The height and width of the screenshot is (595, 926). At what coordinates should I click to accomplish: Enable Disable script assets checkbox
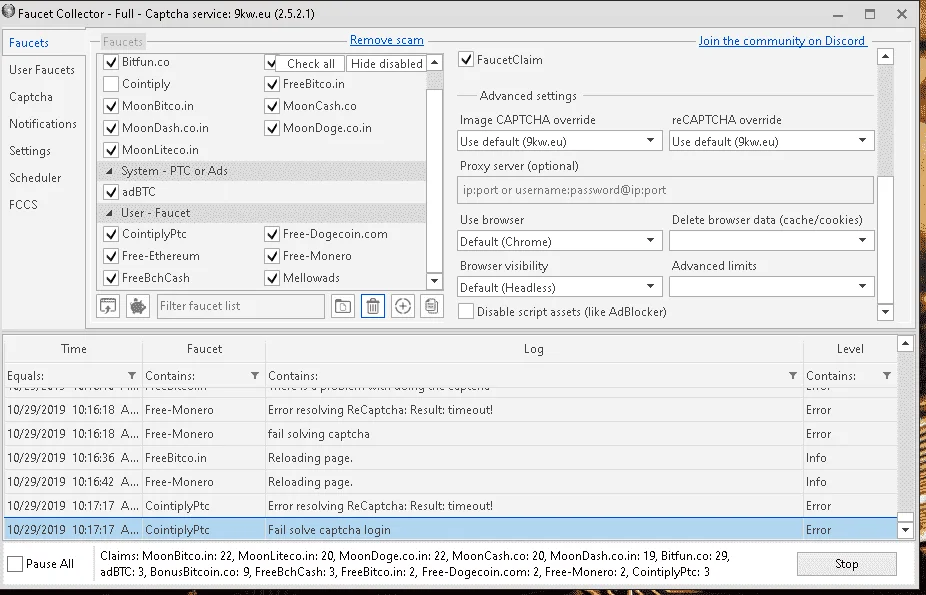pyautogui.click(x=466, y=312)
